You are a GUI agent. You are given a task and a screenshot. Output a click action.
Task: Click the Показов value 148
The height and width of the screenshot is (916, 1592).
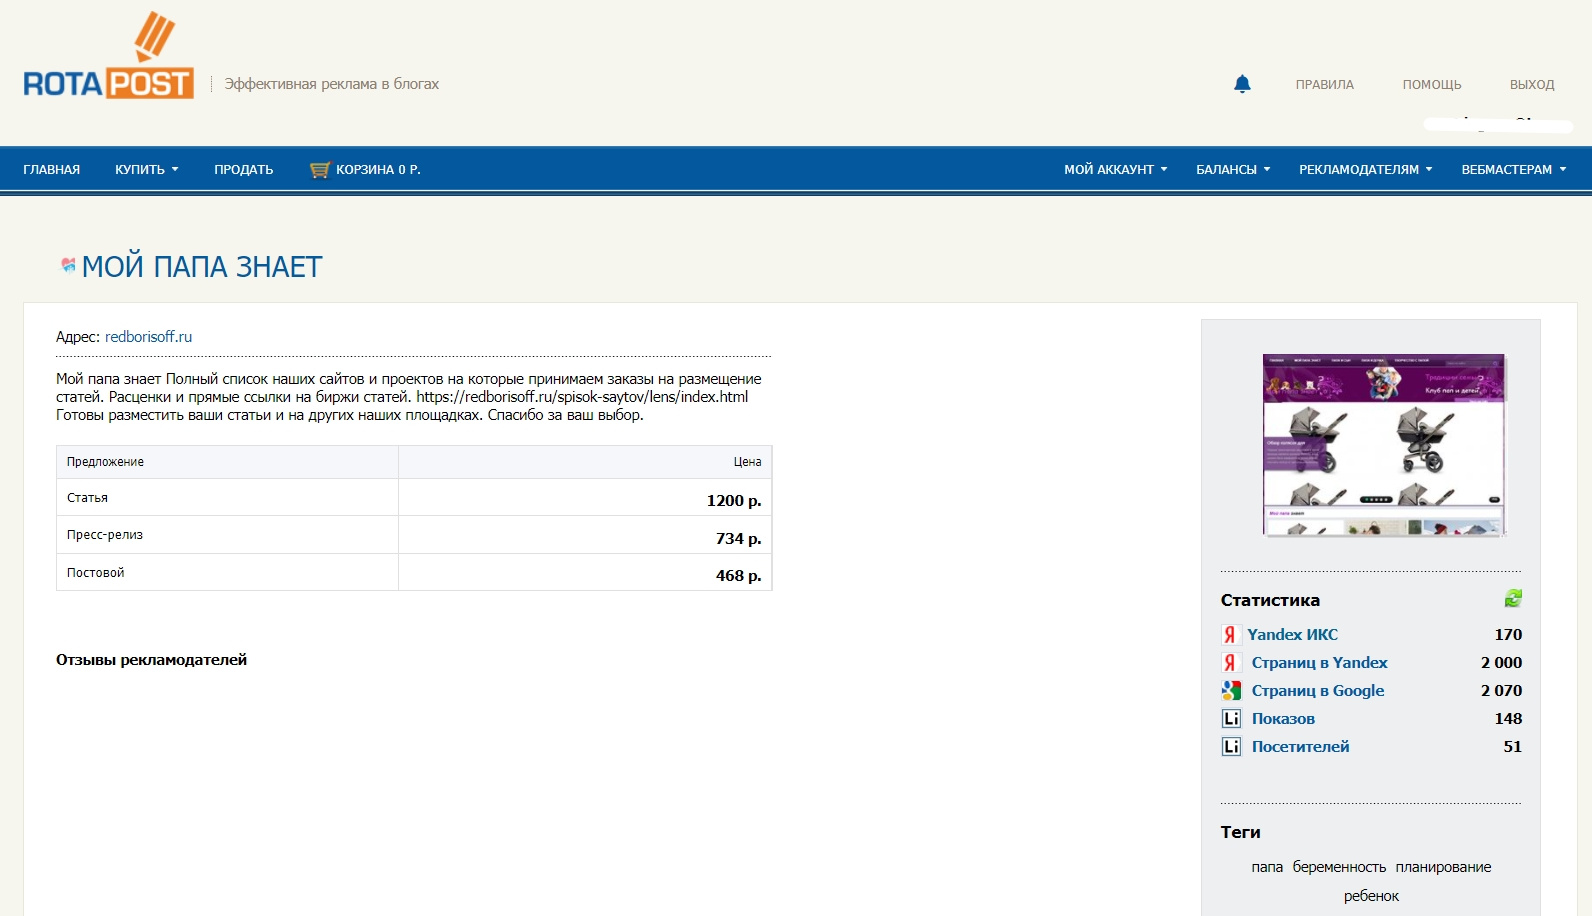click(1508, 718)
